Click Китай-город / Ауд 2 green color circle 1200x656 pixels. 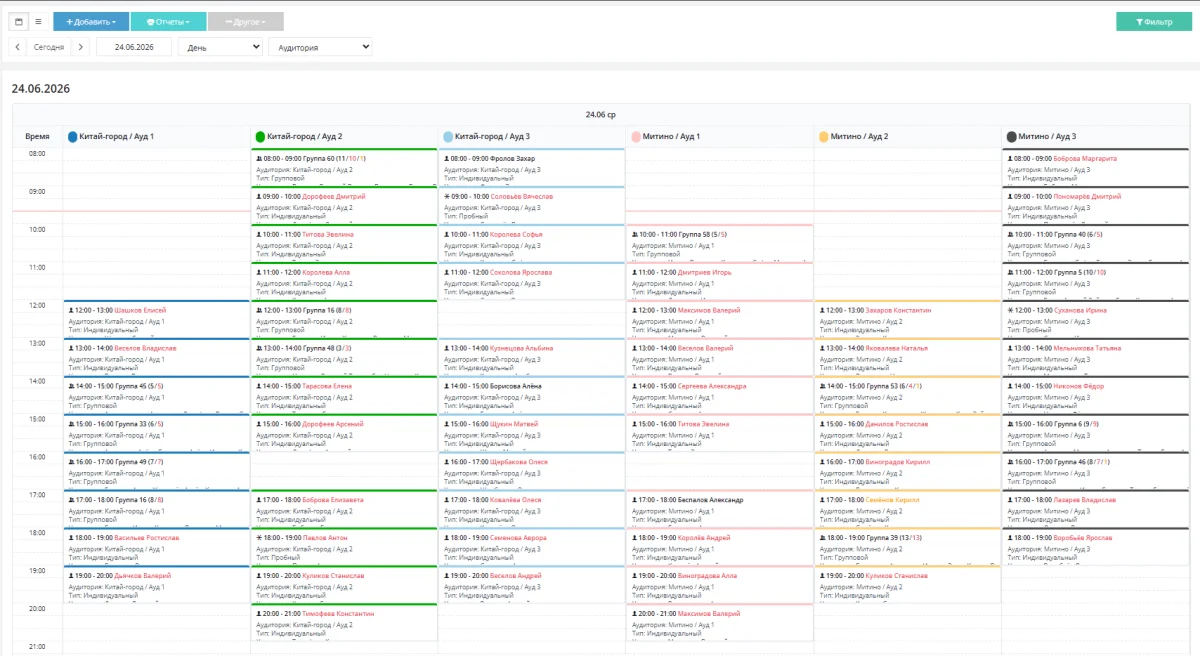pos(261,136)
